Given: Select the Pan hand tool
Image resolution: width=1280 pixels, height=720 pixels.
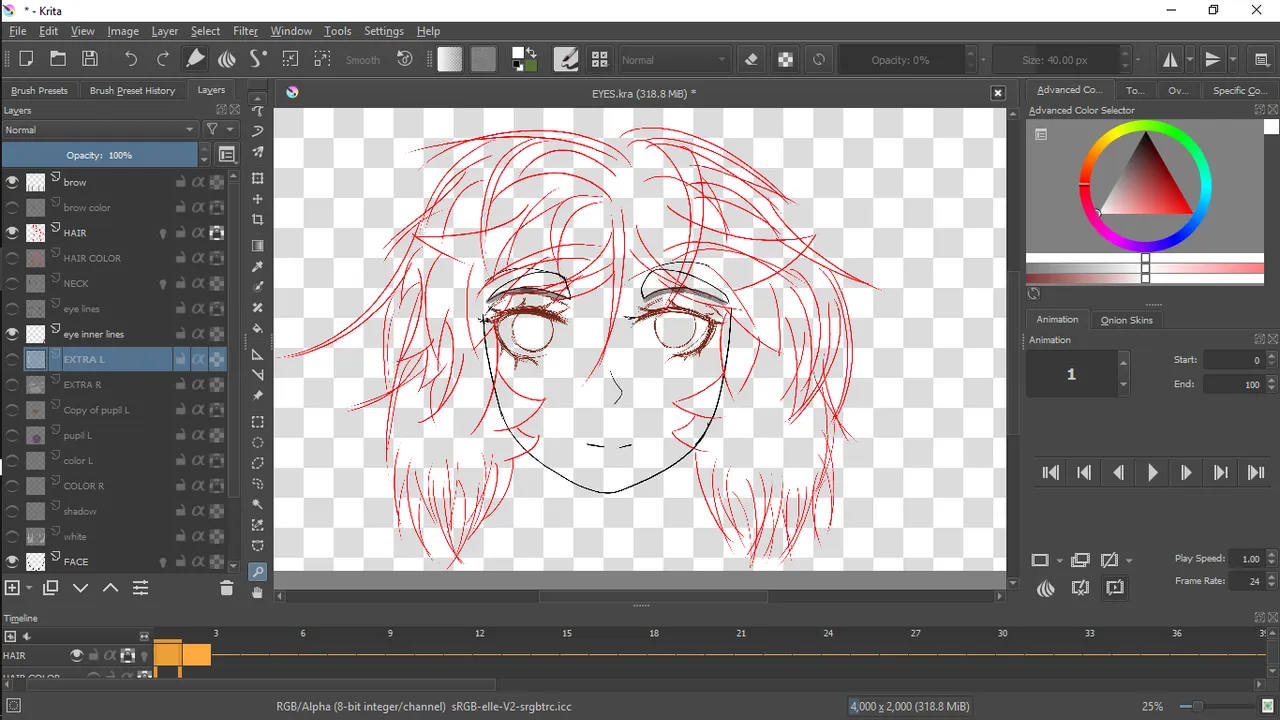Looking at the screenshot, I should tap(258, 592).
